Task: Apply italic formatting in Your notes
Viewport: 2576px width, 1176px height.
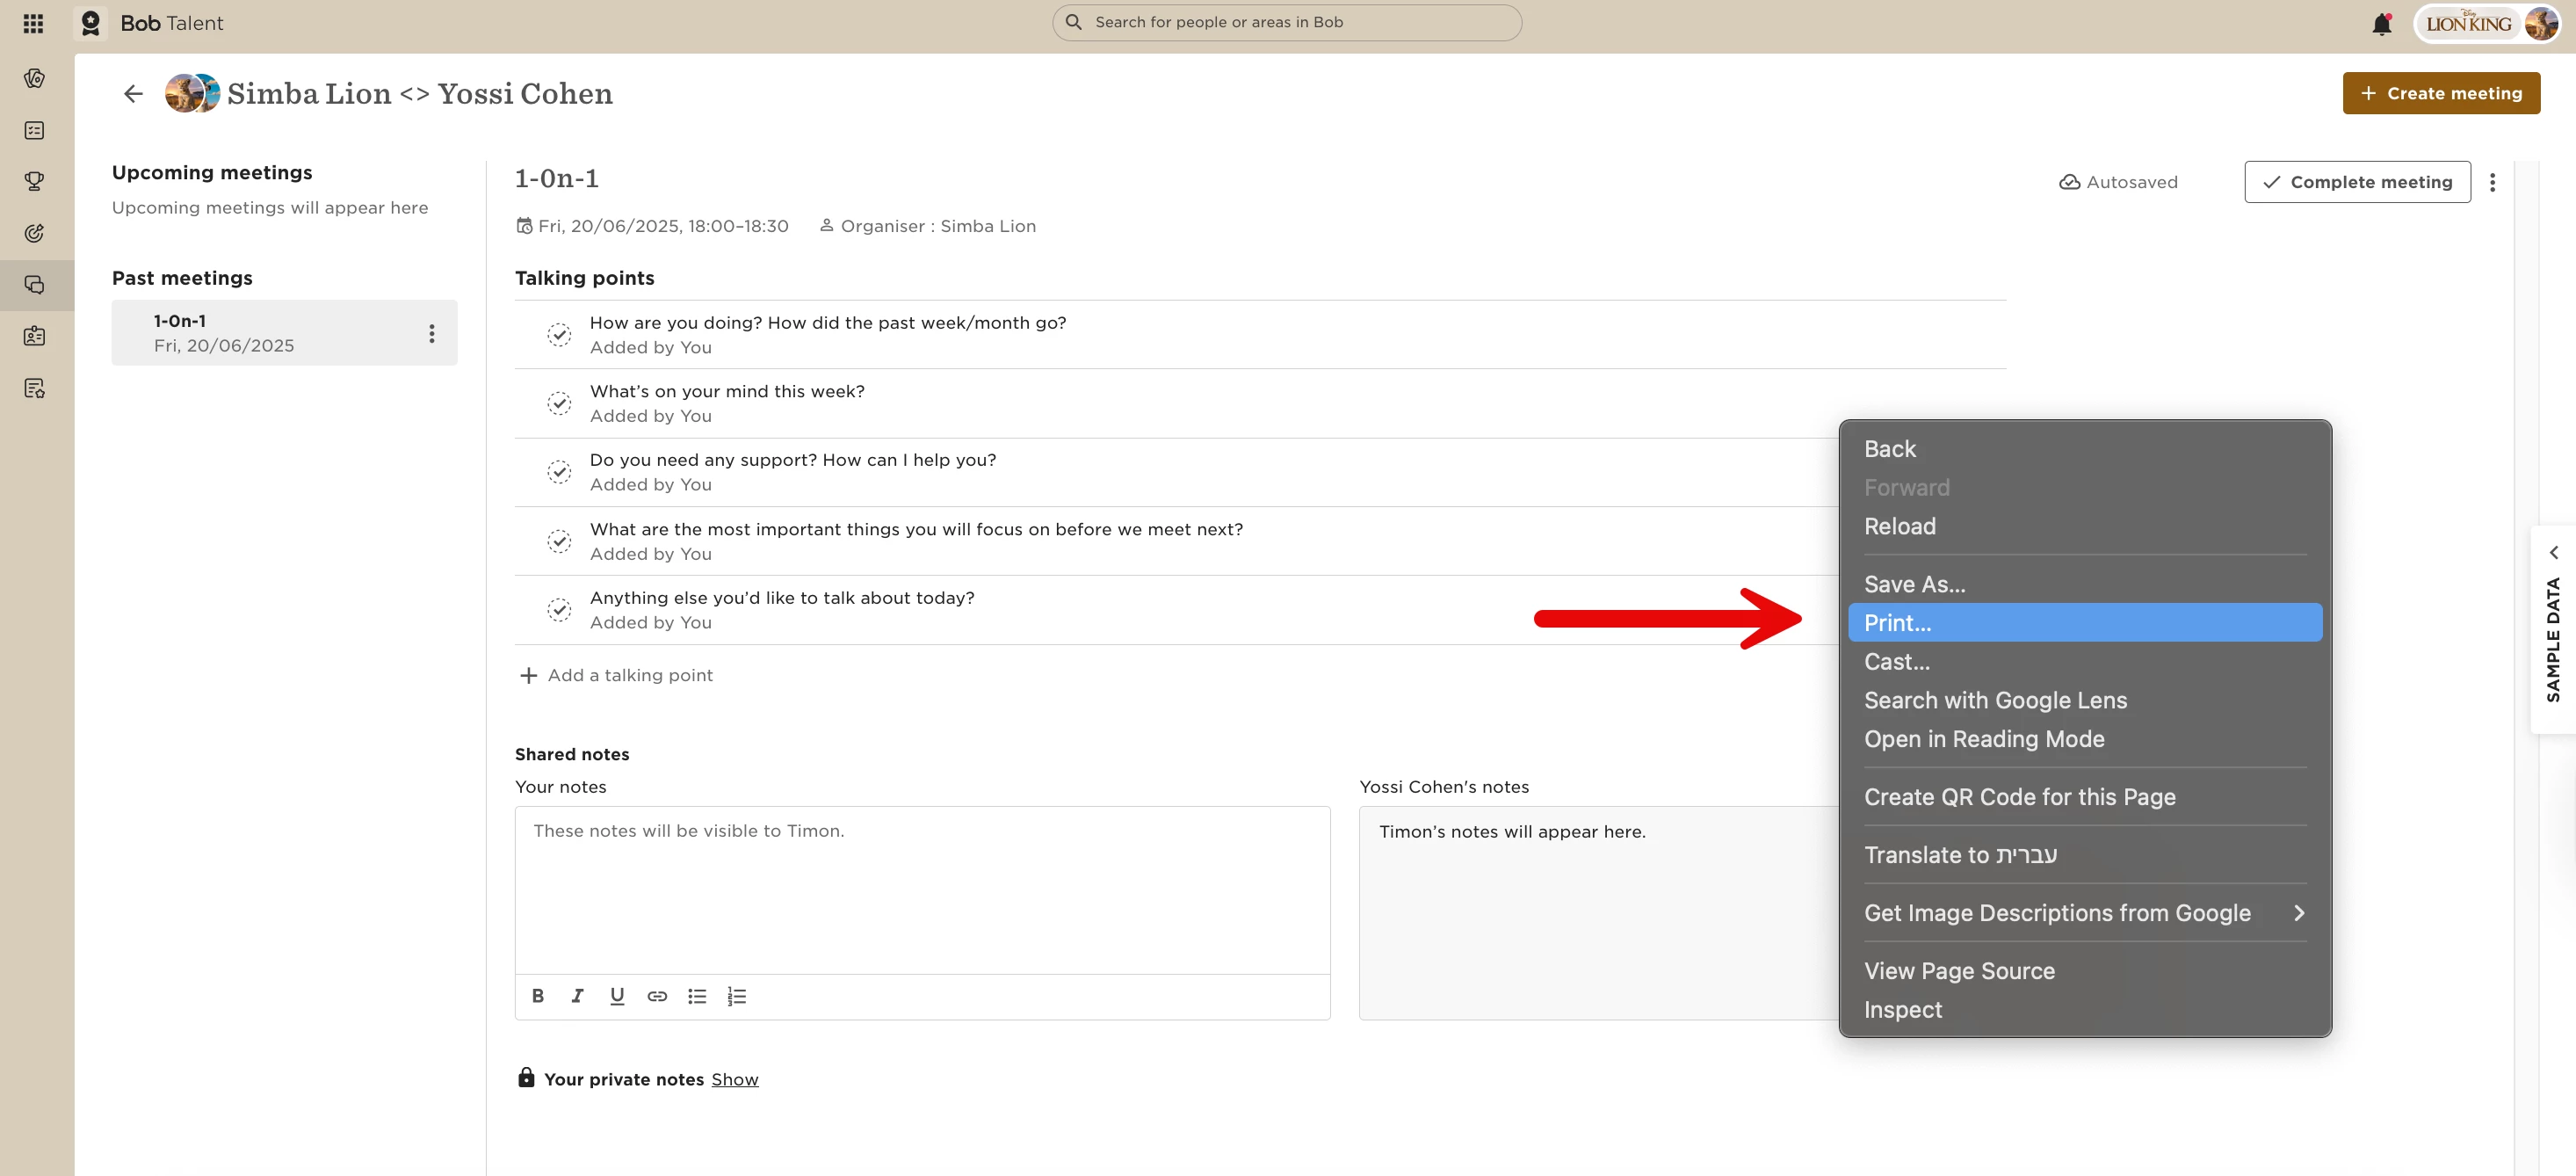Action: tap(577, 996)
